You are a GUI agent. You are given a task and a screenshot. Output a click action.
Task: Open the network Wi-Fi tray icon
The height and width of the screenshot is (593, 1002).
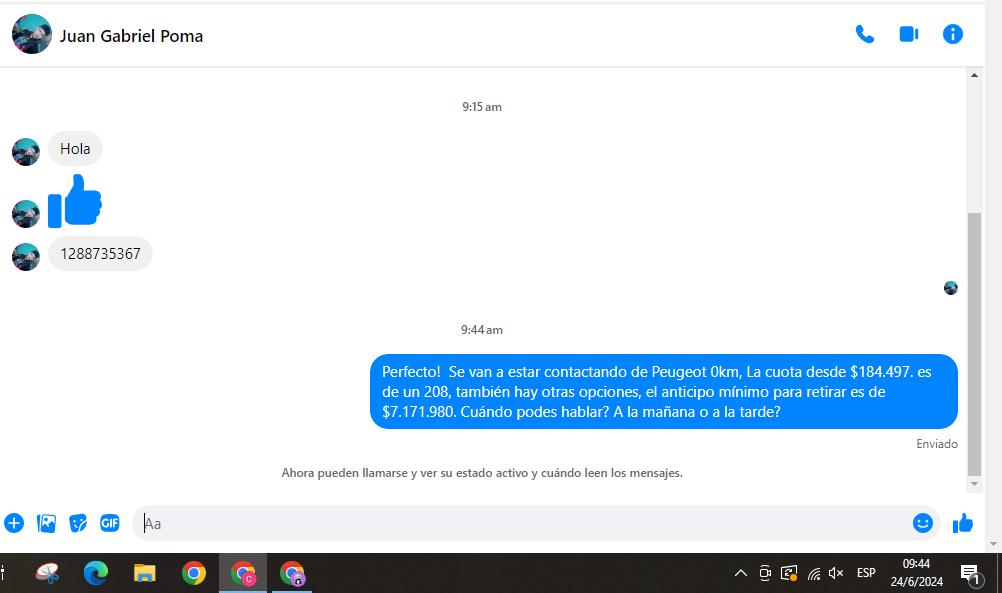(813, 573)
